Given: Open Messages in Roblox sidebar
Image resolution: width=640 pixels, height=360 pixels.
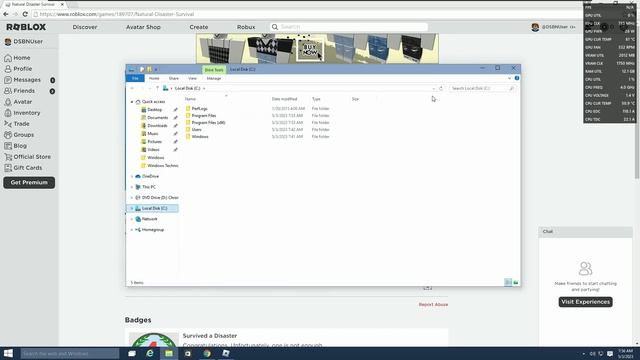Looking at the screenshot, I should pyautogui.click(x=22, y=80).
